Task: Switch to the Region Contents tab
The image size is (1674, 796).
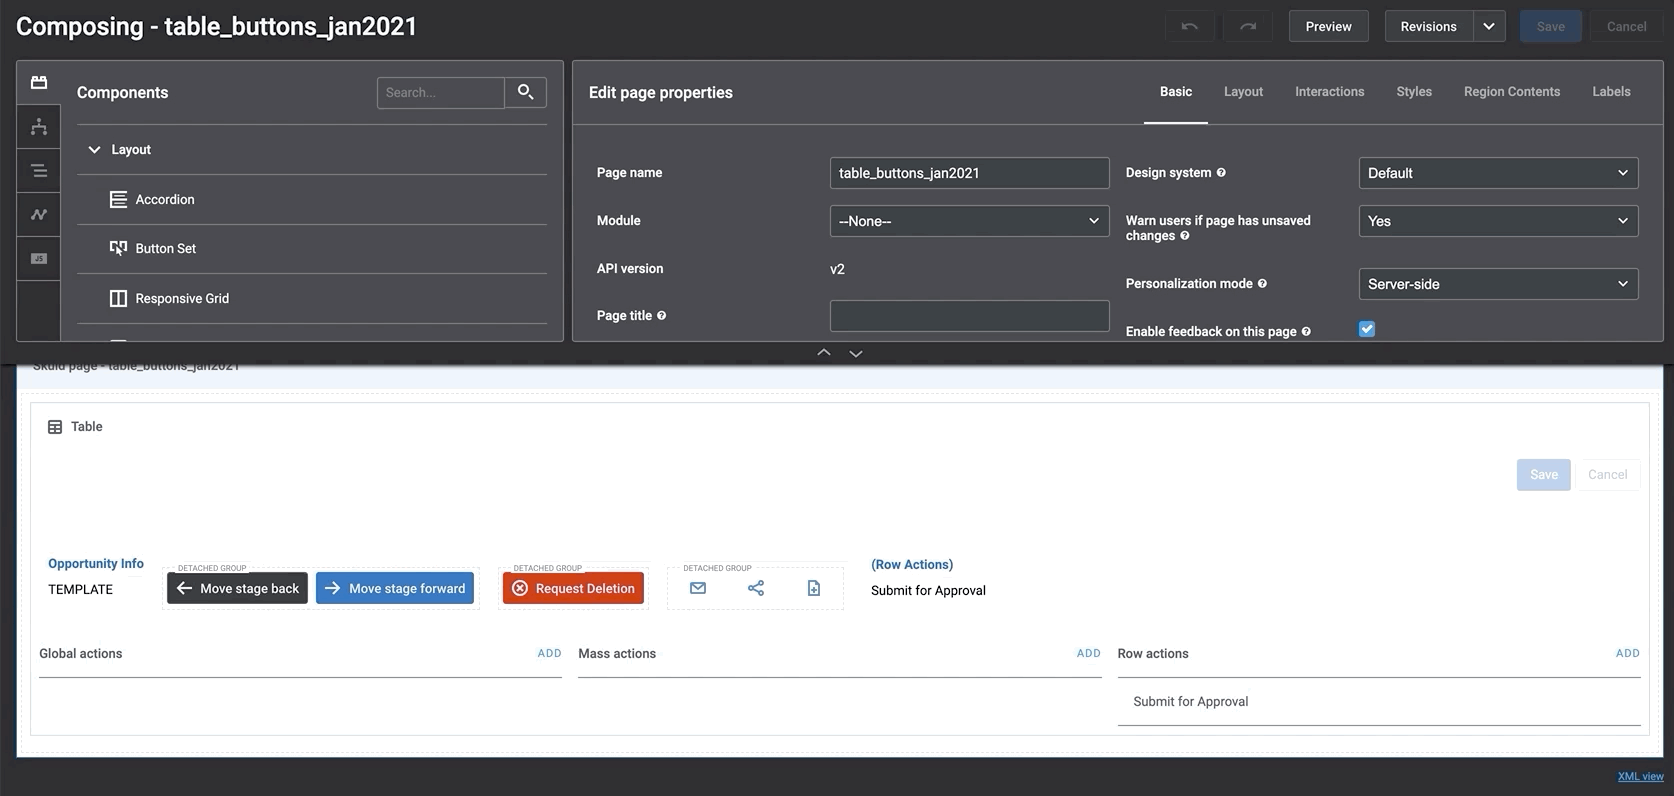Action: 1511,91
